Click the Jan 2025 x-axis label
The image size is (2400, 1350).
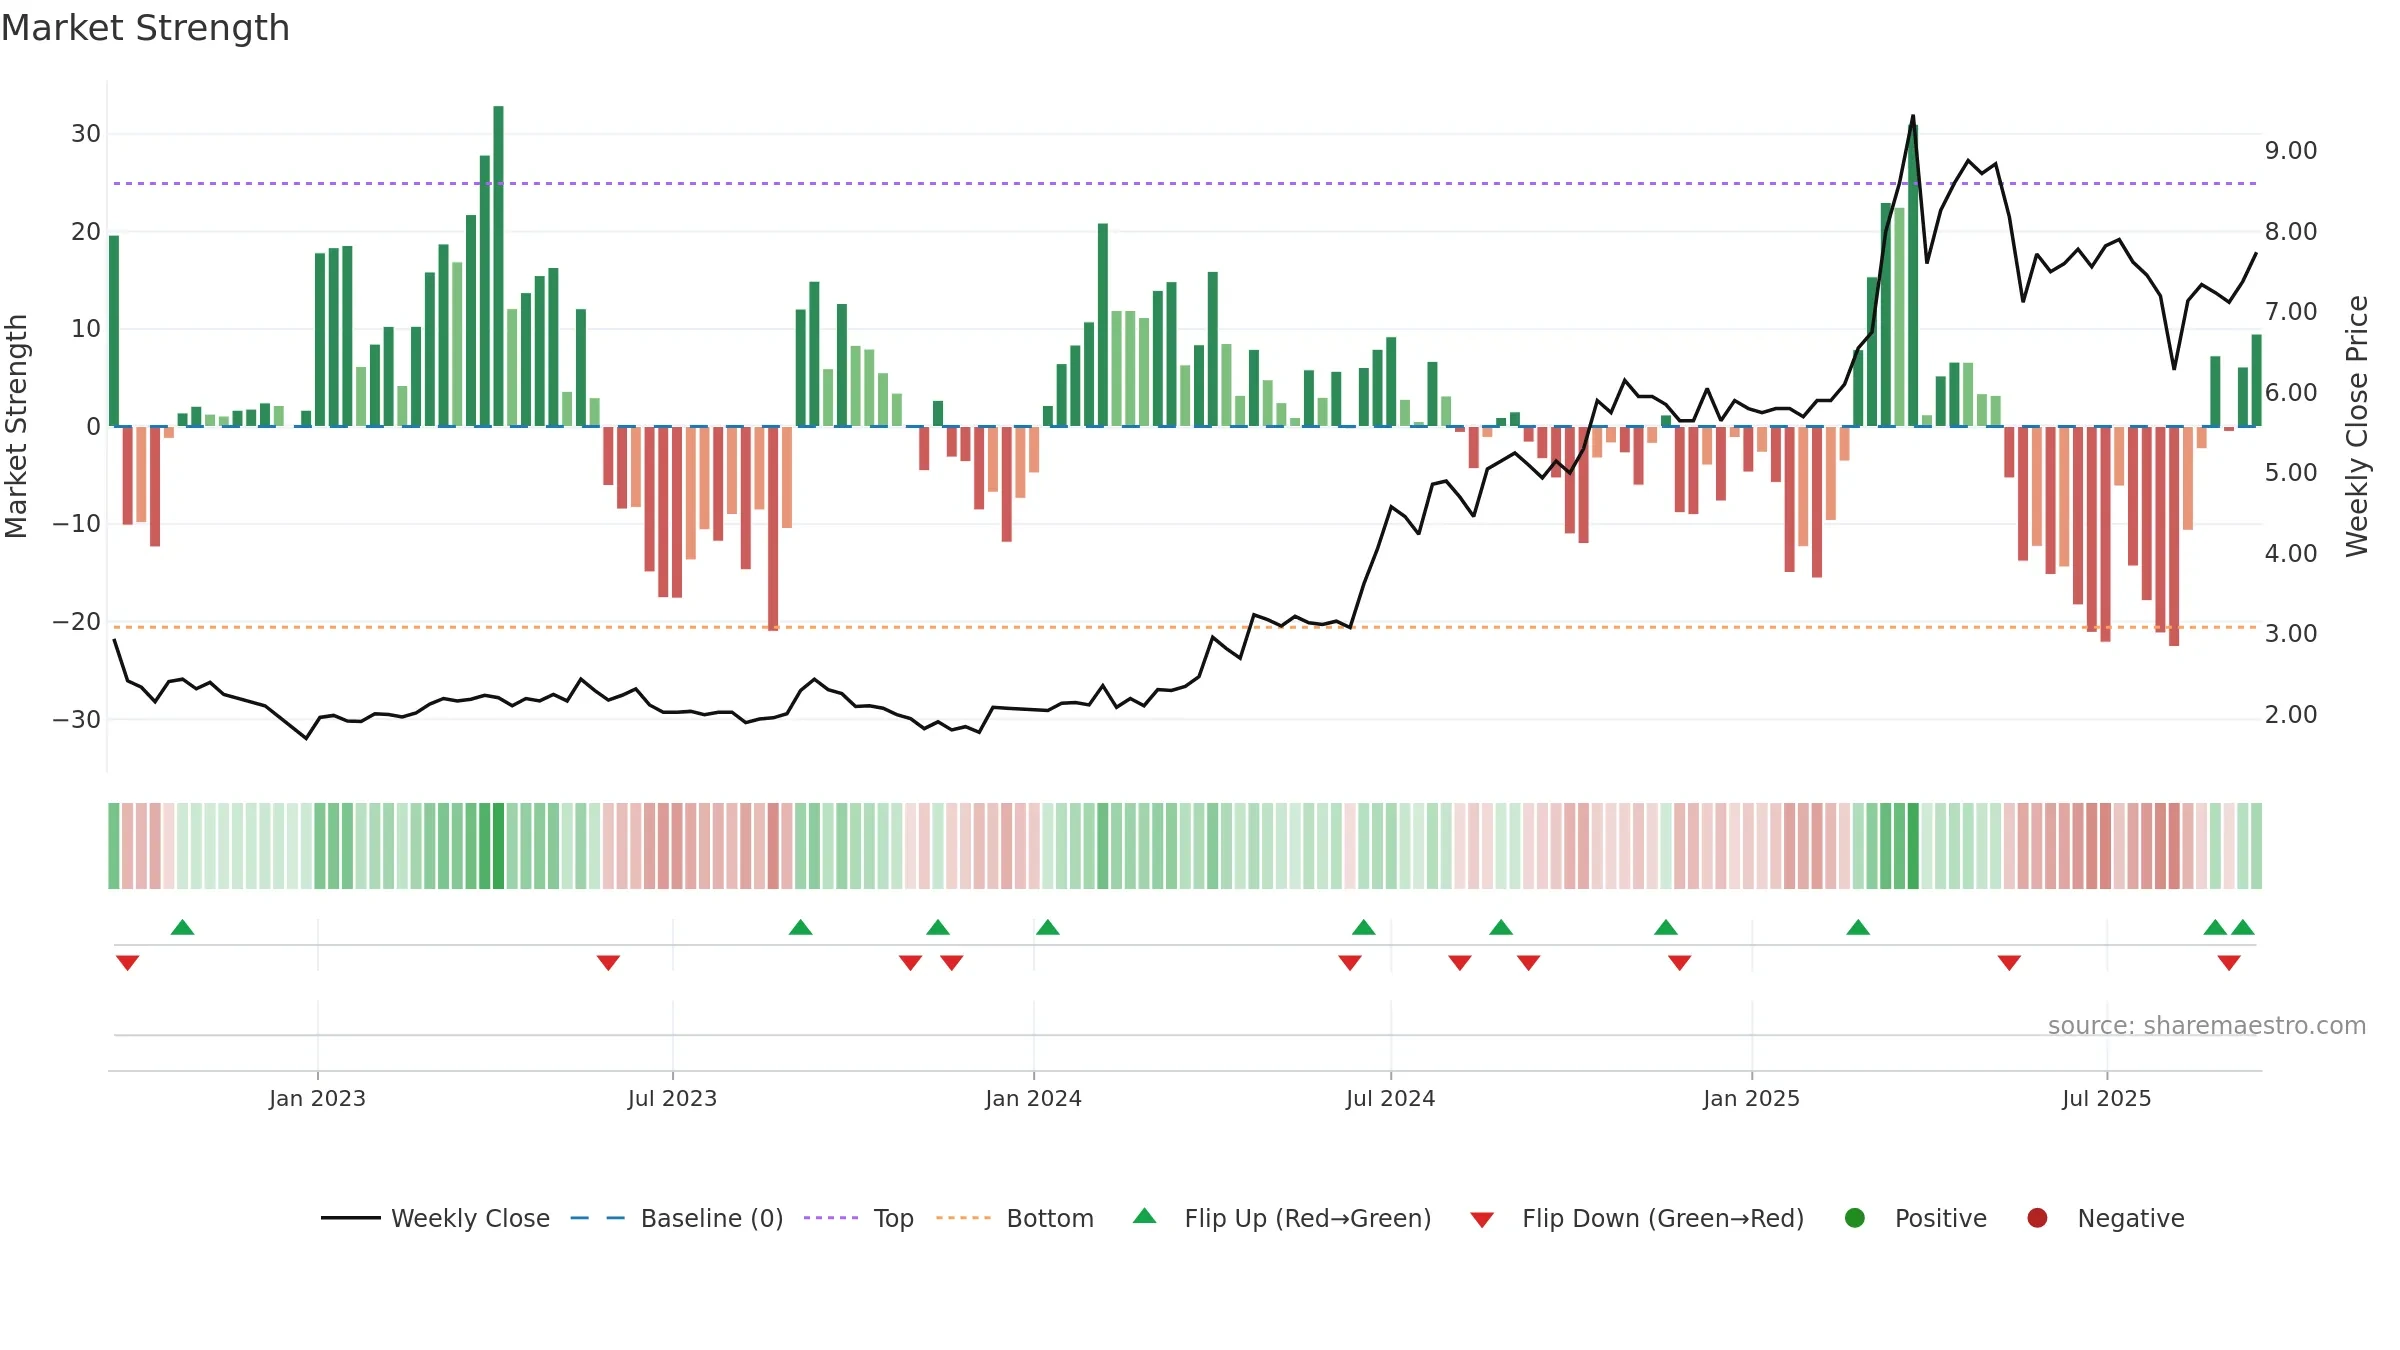(x=1751, y=1099)
